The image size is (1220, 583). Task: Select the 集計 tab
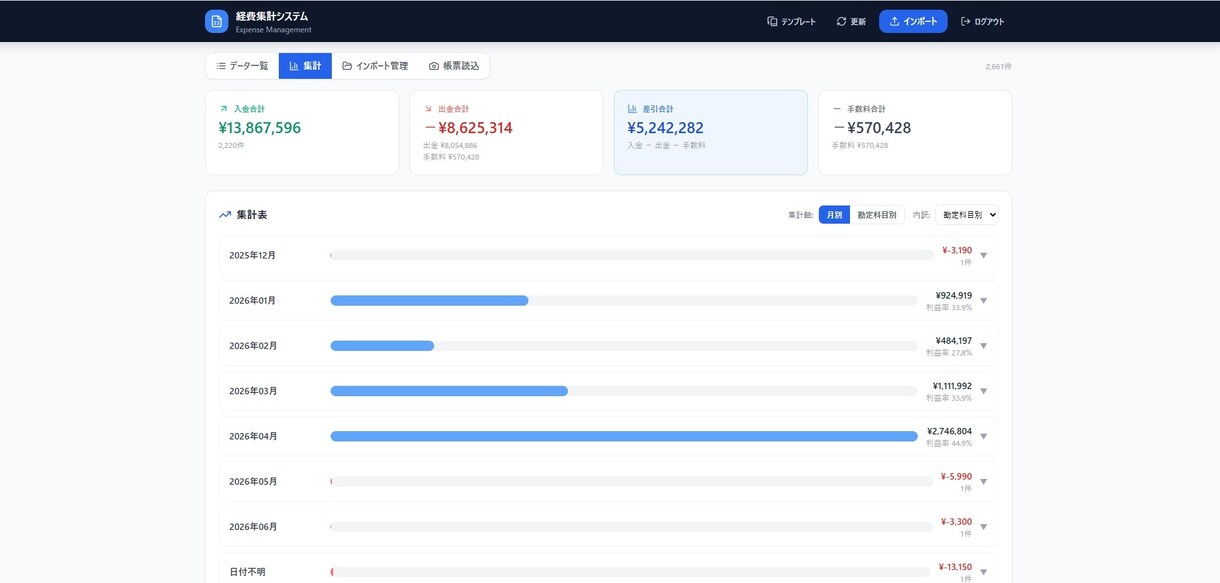(305, 66)
